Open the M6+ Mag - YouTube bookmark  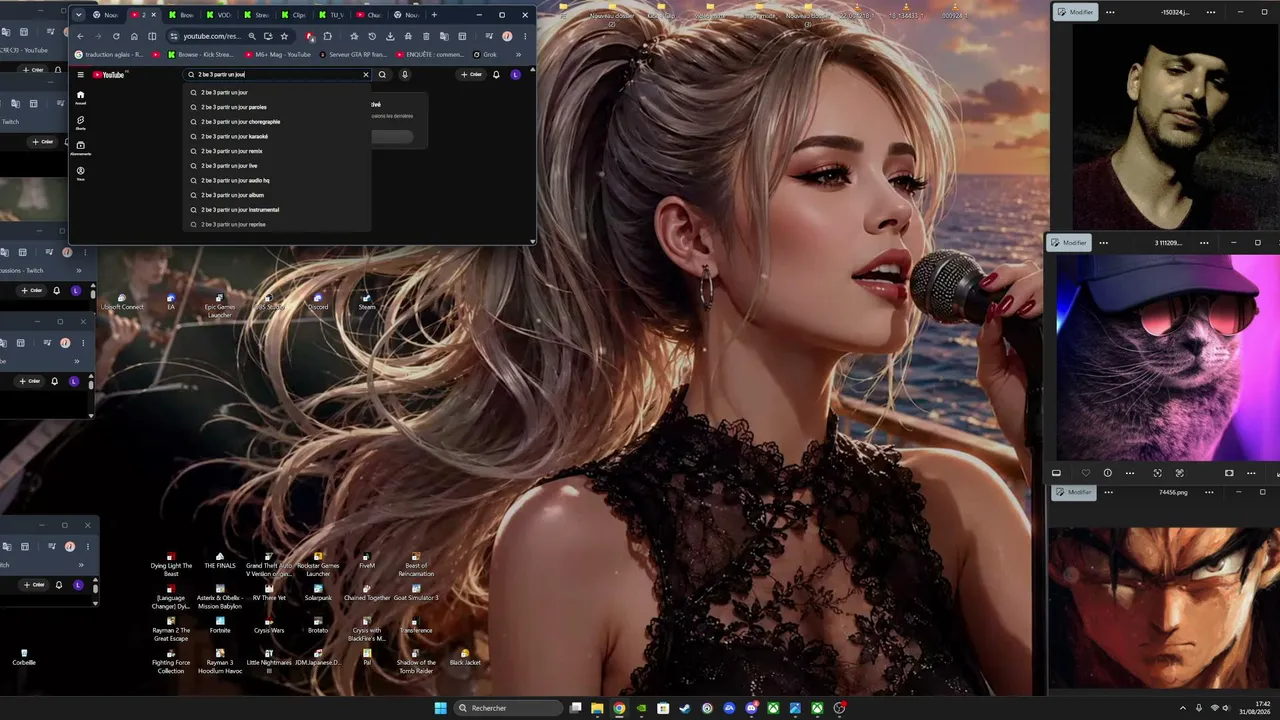pyautogui.click(x=279, y=55)
